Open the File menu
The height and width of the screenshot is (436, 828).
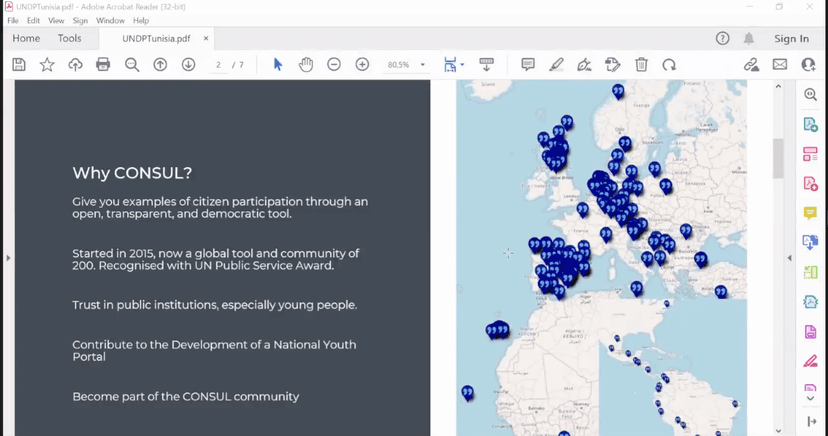pyautogui.click(x=13, y=21)
